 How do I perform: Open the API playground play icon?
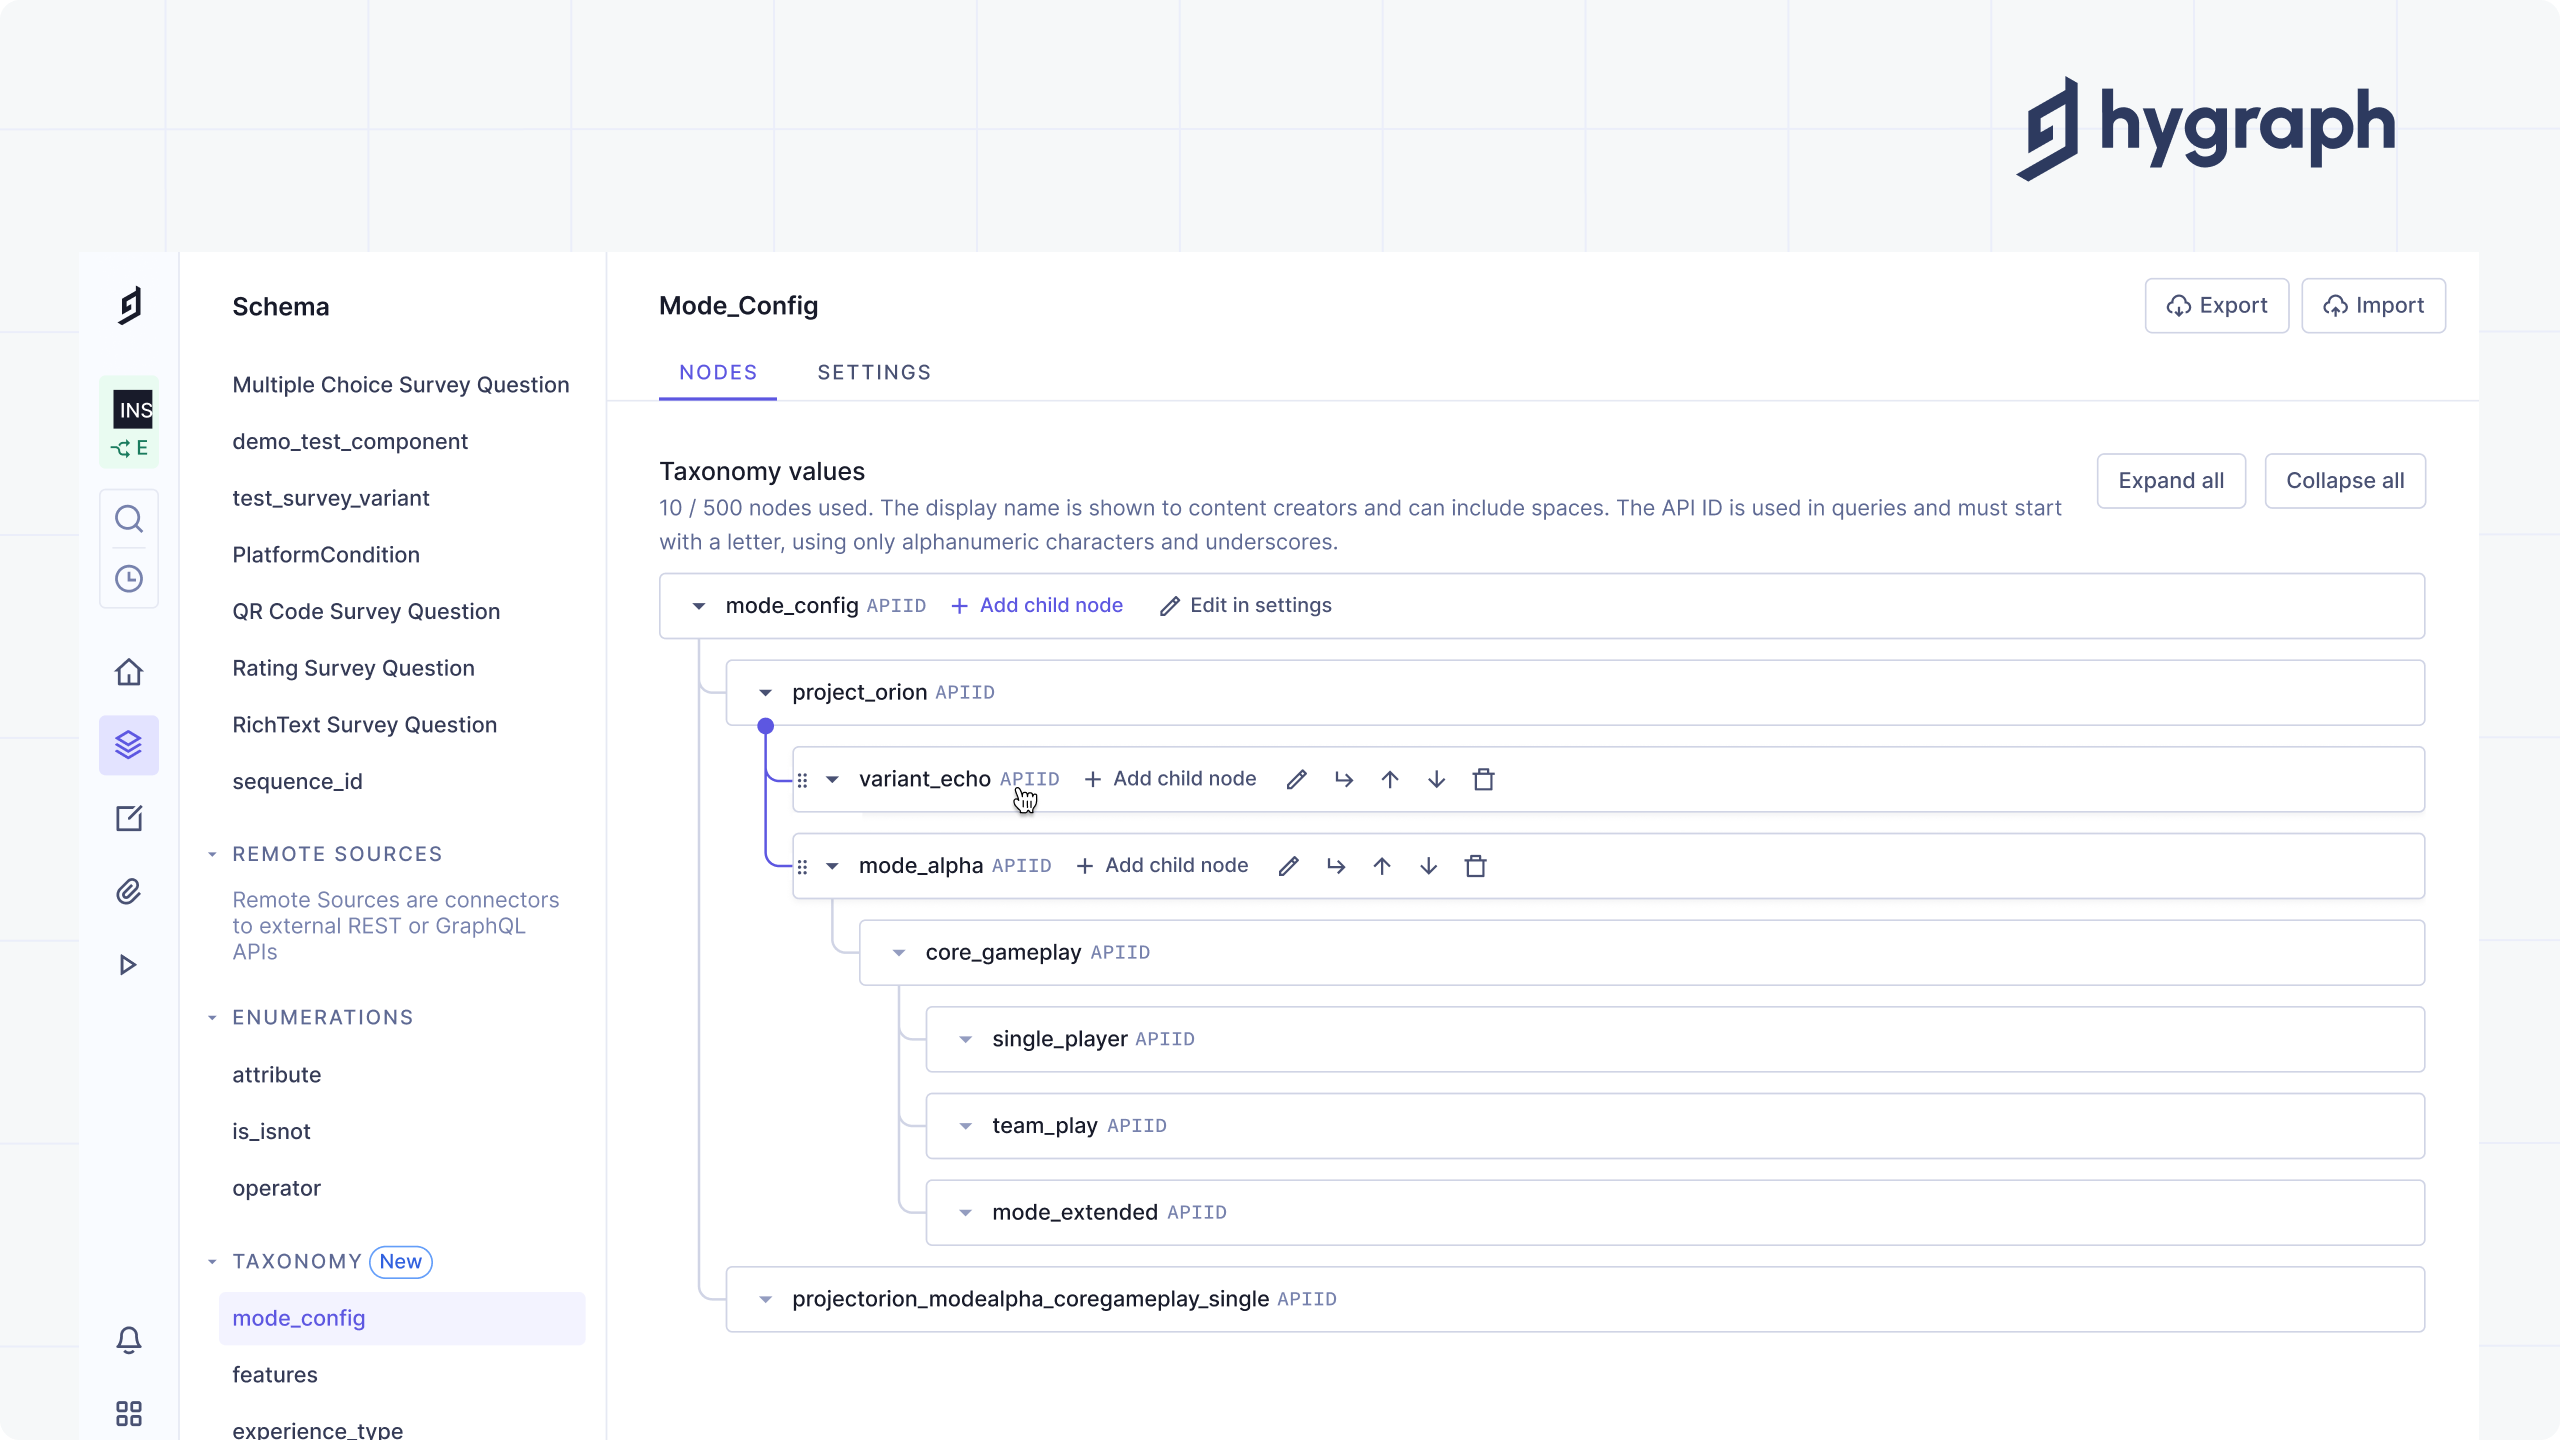coord(128,965)
